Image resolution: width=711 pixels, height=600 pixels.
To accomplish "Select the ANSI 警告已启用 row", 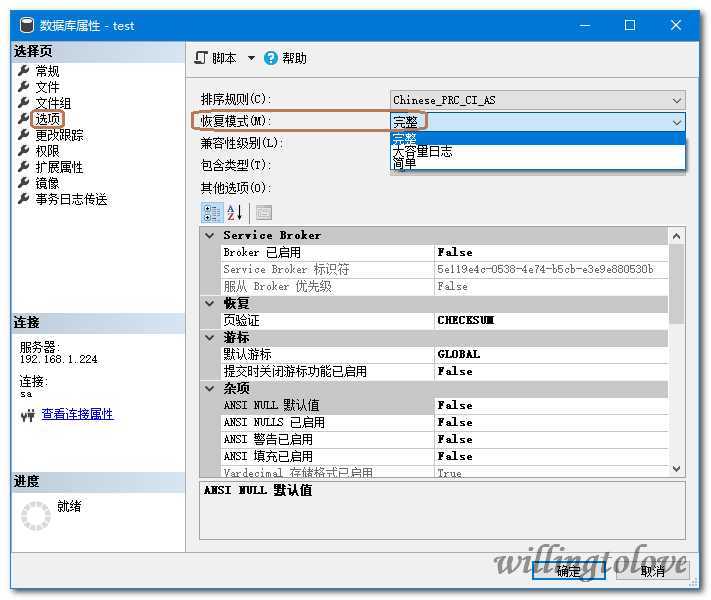I will point(444,439).
